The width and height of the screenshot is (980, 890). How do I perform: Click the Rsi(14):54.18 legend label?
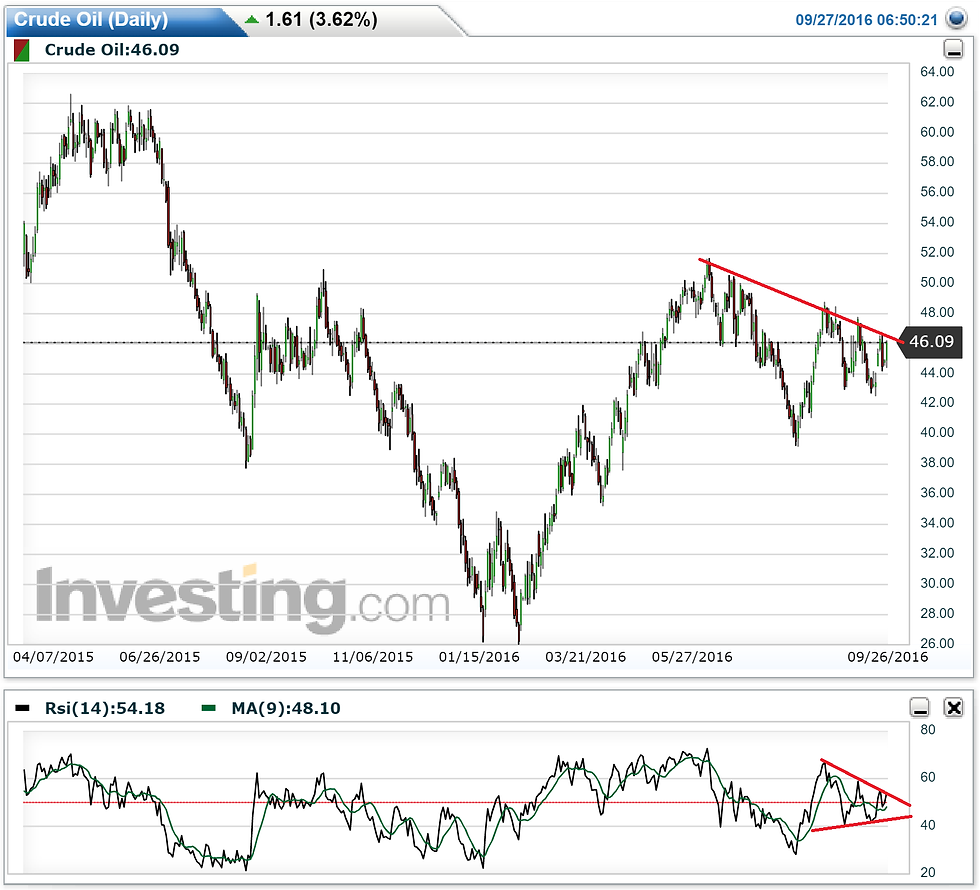pos(105,708)
